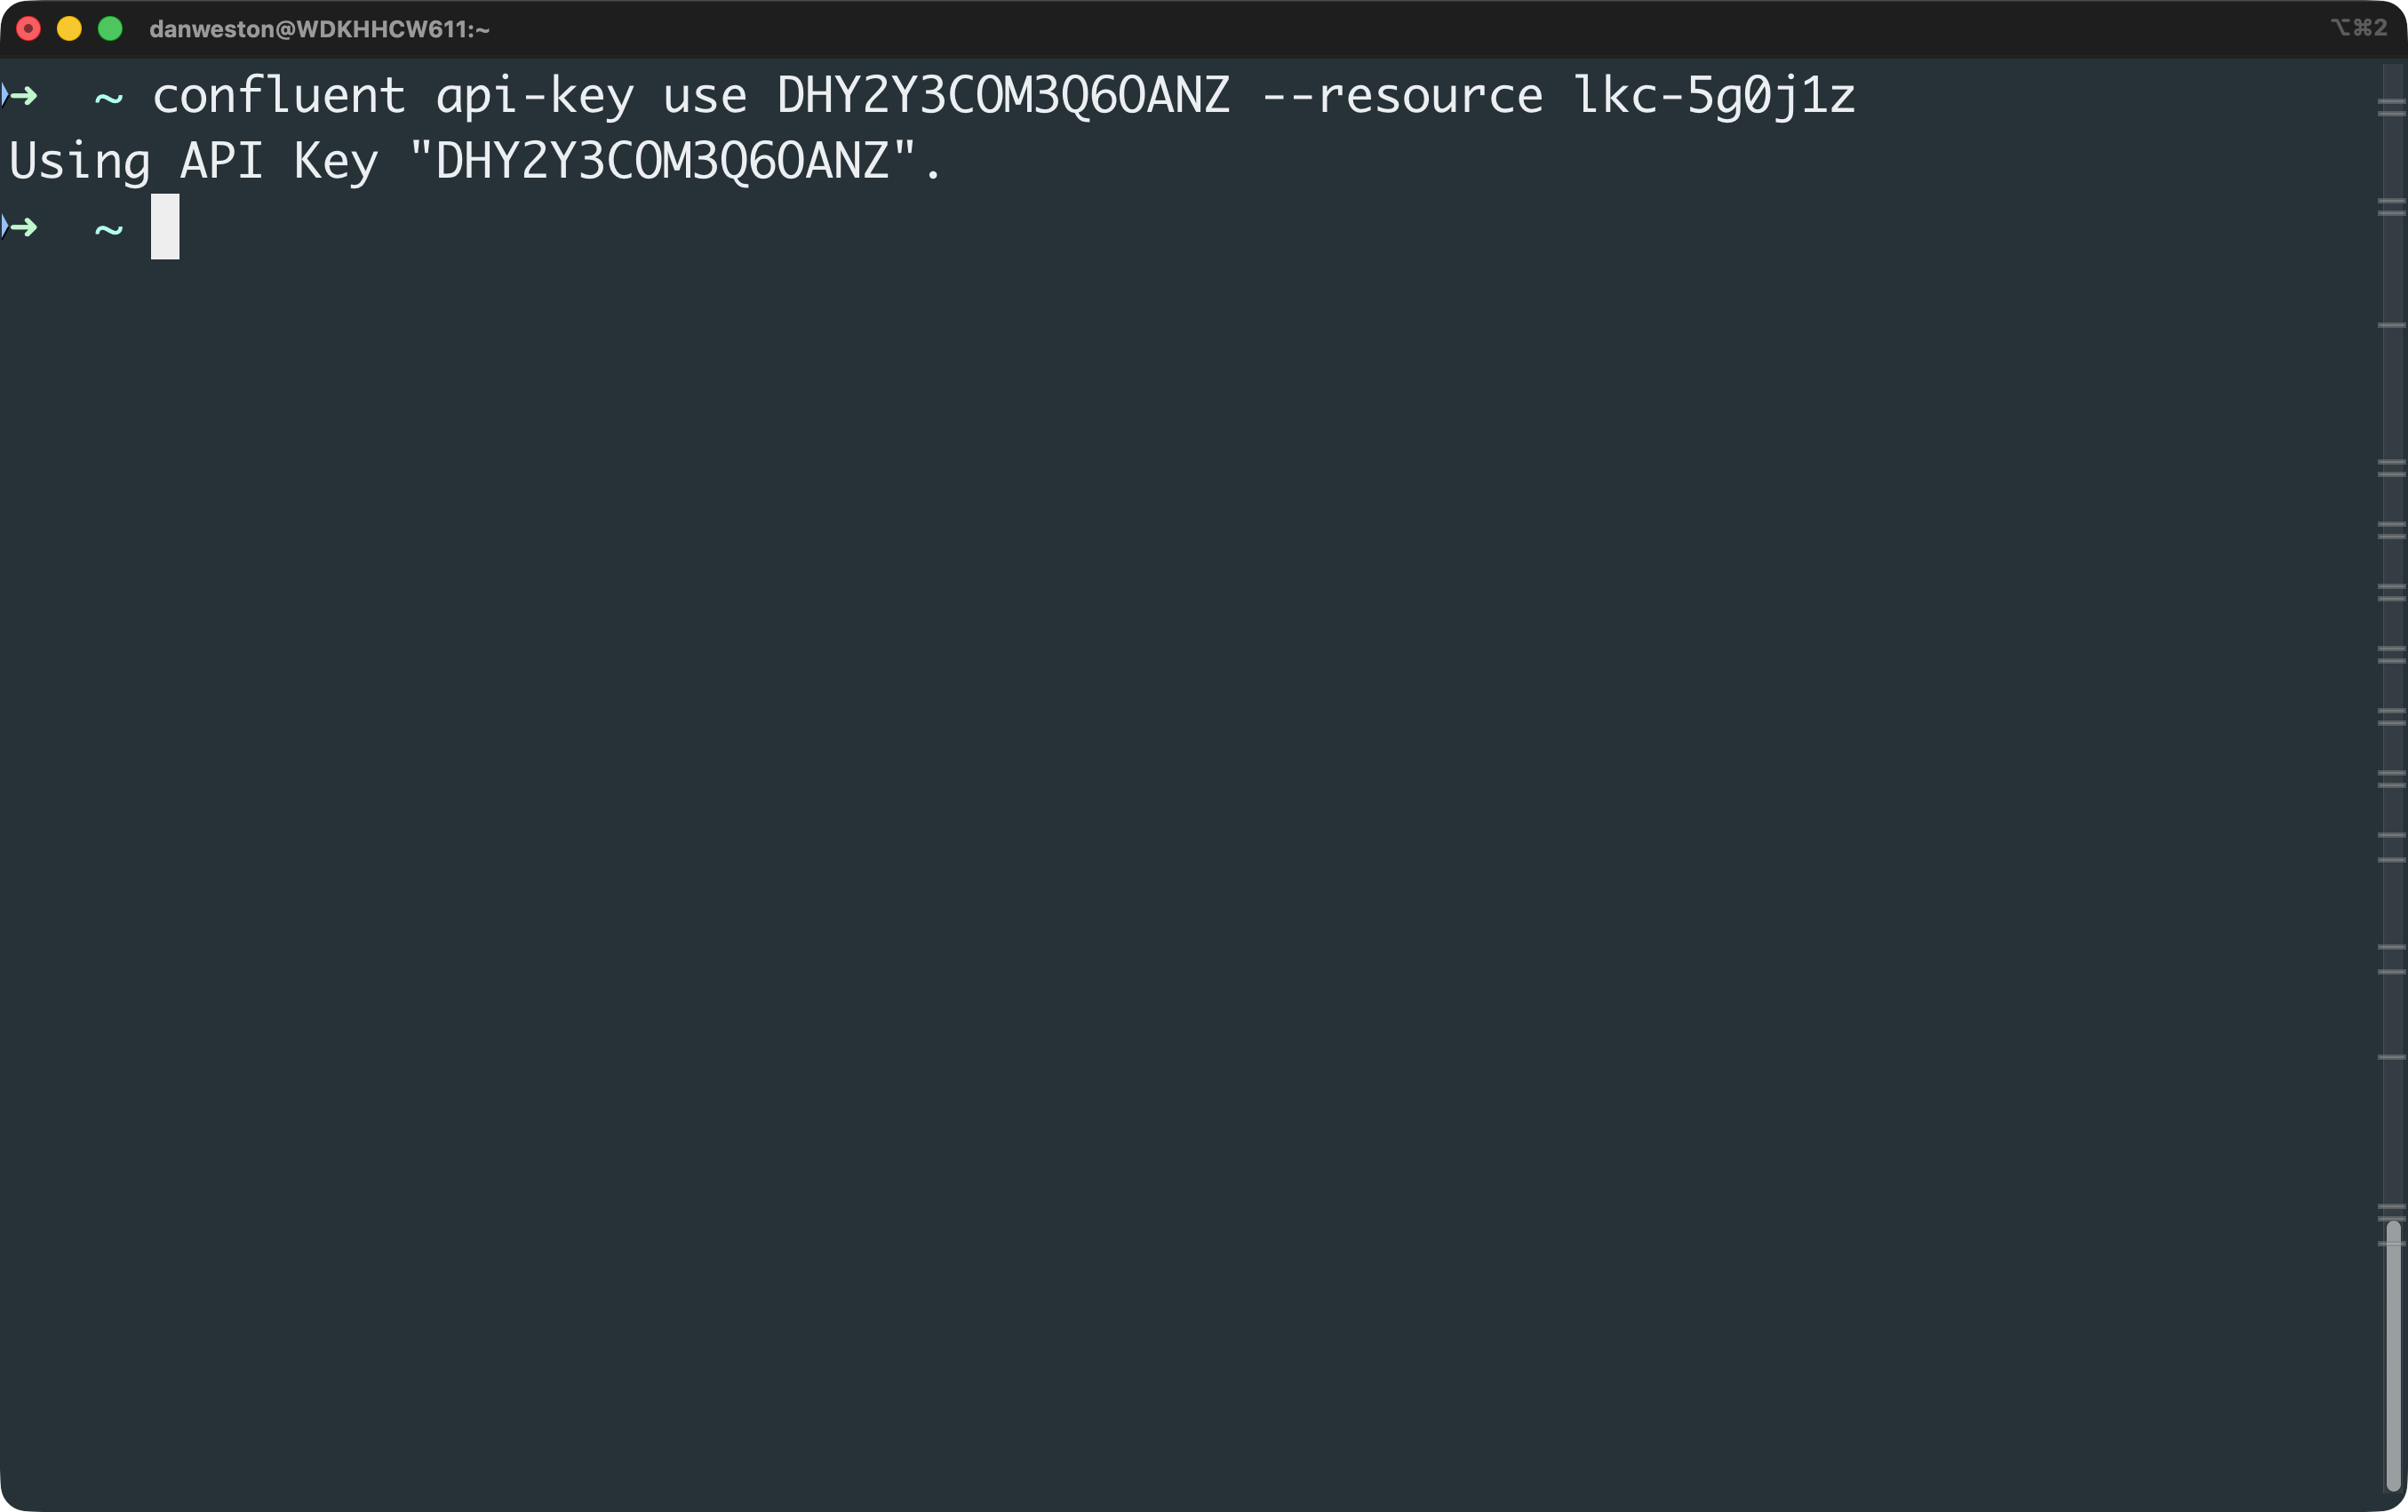Viewport: 2408px width, 1512px height.
Task: Select the api-key subcommand text
Action: click(534, 94)
